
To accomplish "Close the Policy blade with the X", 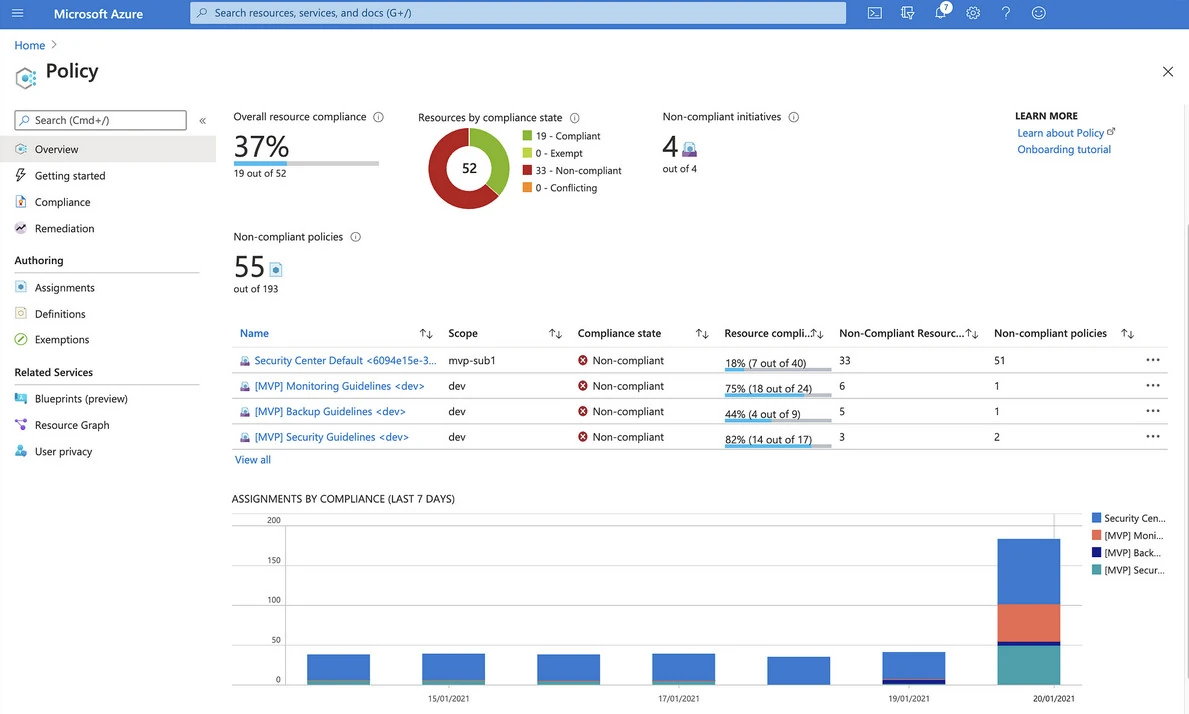I will click(x=1168, y=72).
